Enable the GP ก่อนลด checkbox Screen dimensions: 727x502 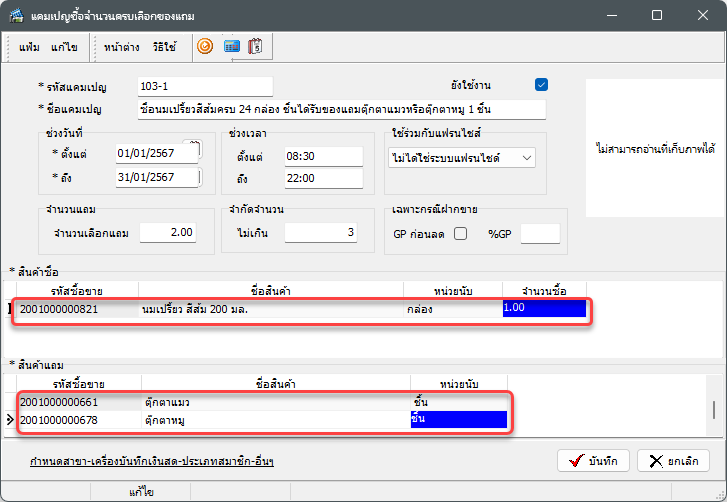tap(461, 233)
